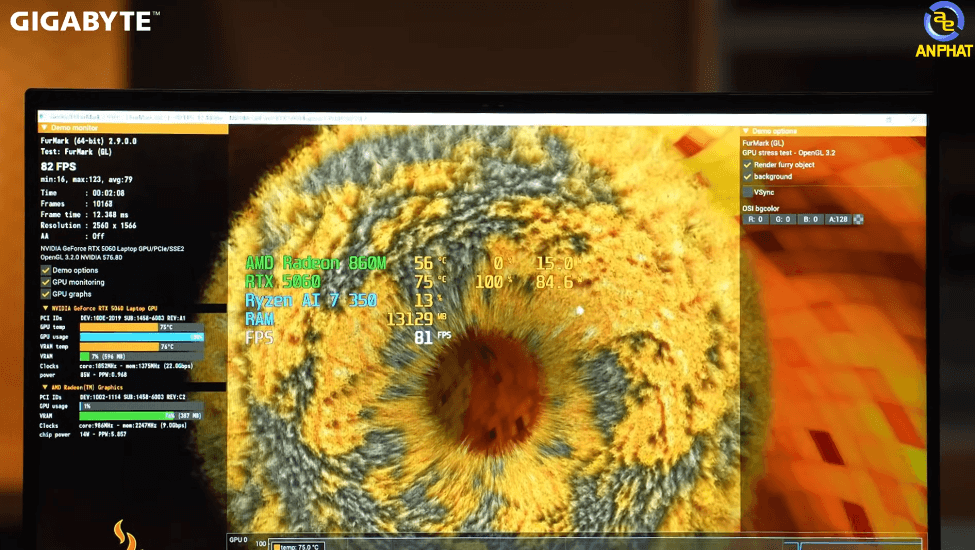975x550 pixels.
Task: Click the temp: 75.0 °C graph legend
Action: pyautogui.click(x=297, y=546)
